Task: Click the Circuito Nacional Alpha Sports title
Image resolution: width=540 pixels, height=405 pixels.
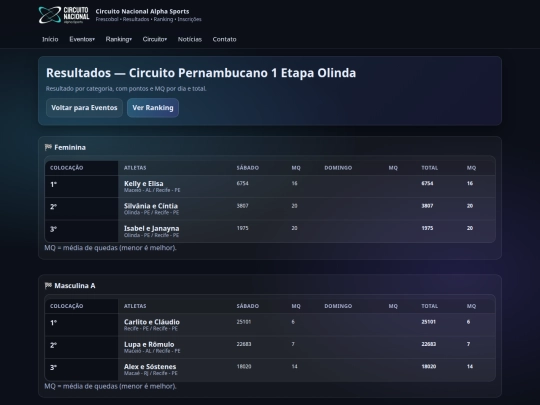Action: pyautogui.click(x=142, y=11)
